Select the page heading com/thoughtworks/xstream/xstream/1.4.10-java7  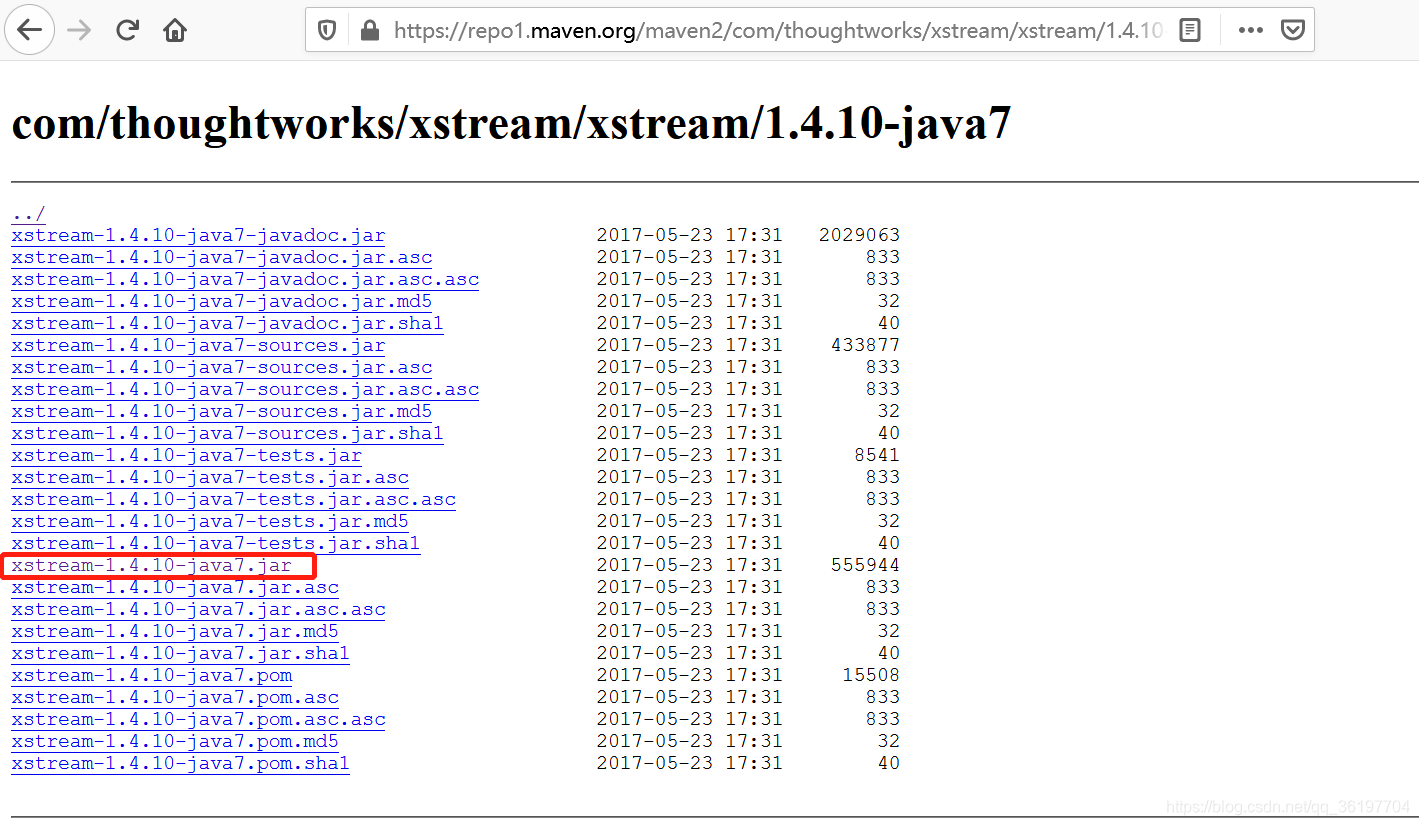tap(511, 124)
